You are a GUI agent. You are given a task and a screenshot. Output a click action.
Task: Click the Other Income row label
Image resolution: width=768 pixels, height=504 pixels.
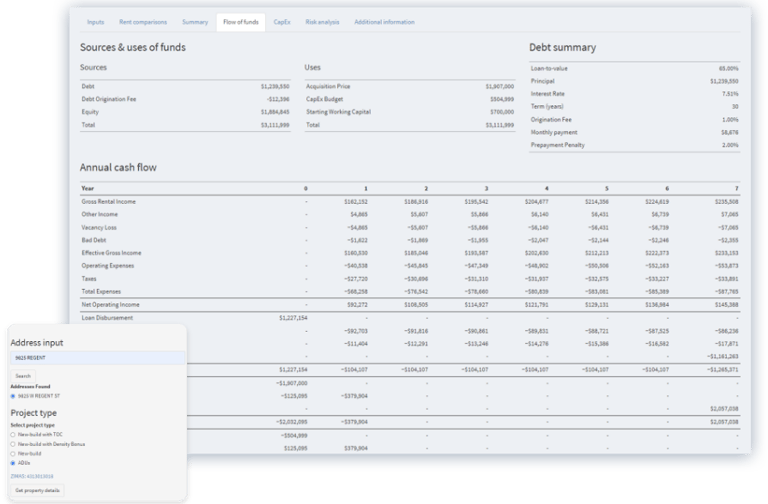coord(99,215)
